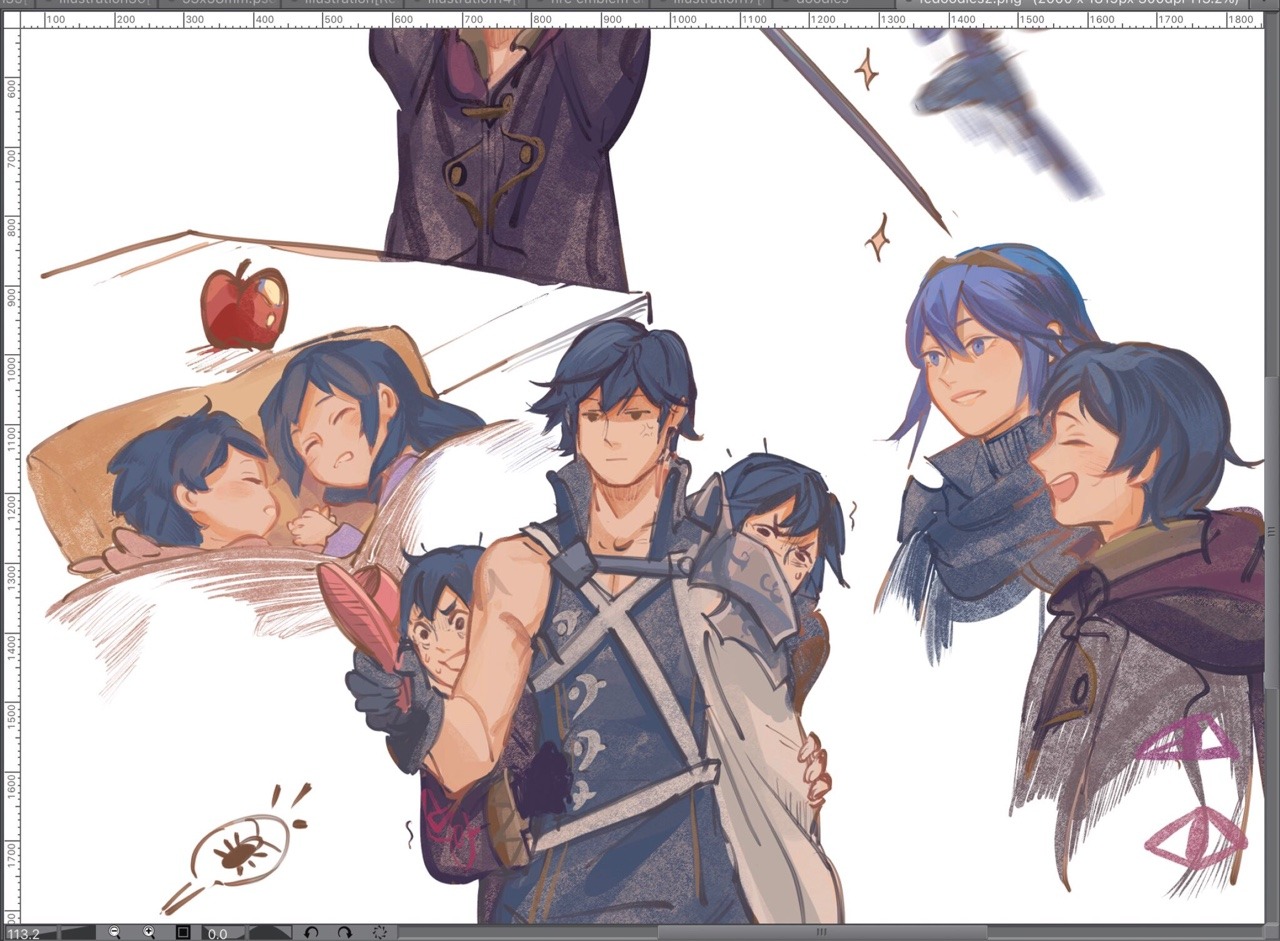This screenshot has width=1280, height=941.
Task: Rotate the canvas right with the clockwise arrow
Action: pos(345,932)
